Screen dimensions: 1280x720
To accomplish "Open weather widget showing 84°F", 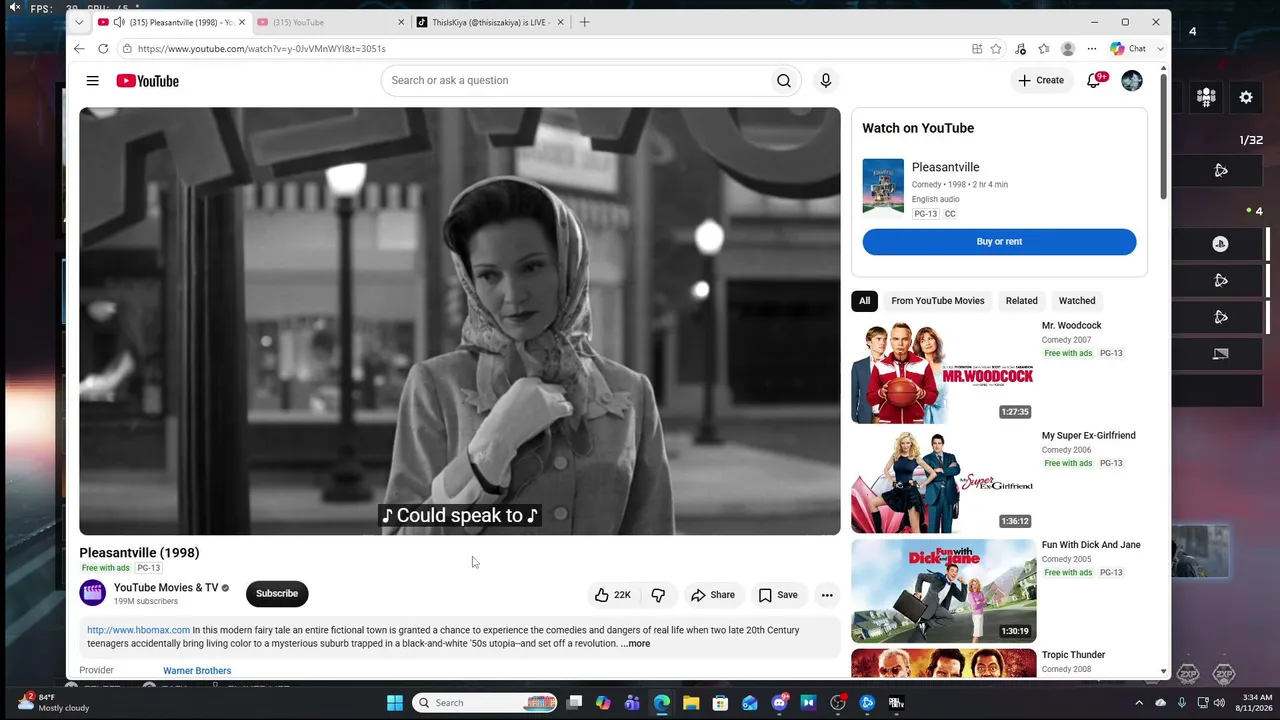I will [x=54, y=703].
